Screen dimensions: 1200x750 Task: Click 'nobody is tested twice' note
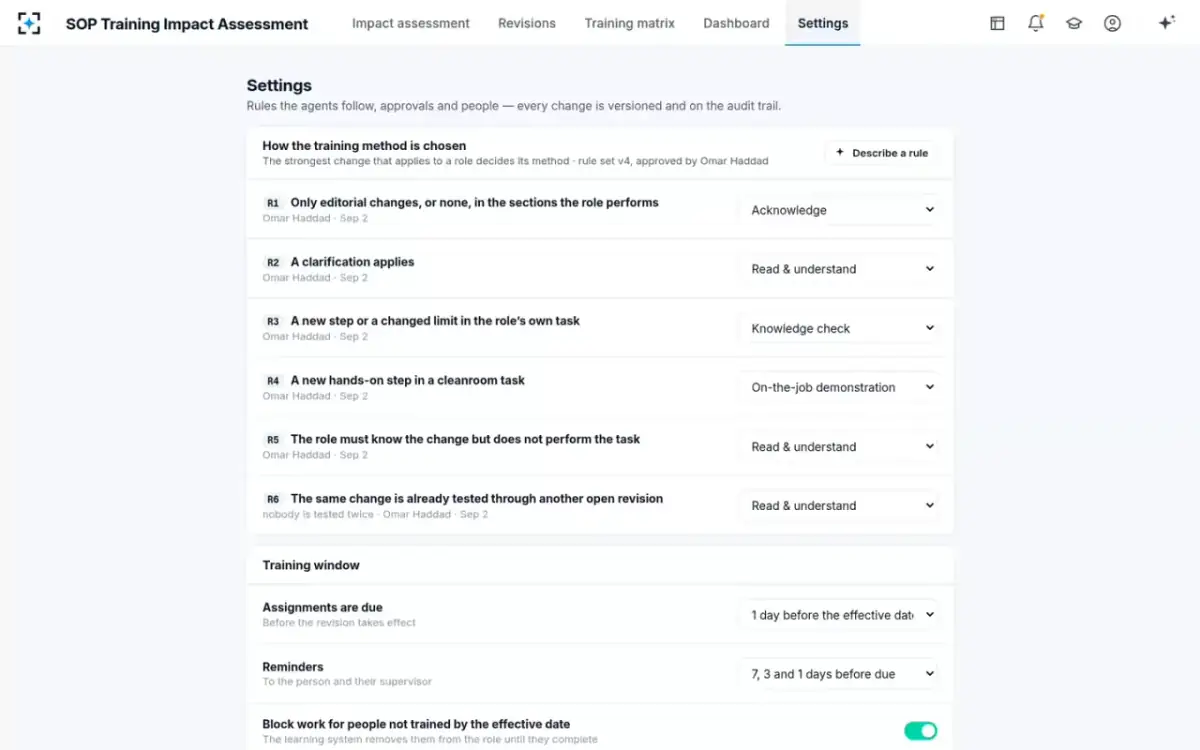(318, 514)
